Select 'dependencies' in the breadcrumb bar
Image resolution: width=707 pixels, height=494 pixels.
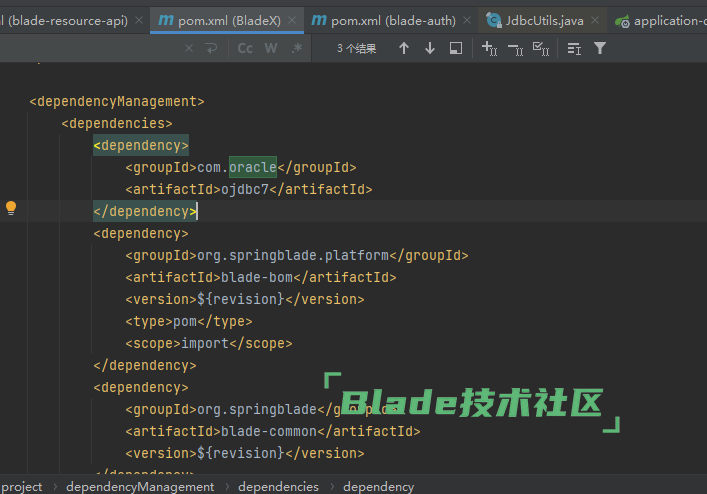278,487
